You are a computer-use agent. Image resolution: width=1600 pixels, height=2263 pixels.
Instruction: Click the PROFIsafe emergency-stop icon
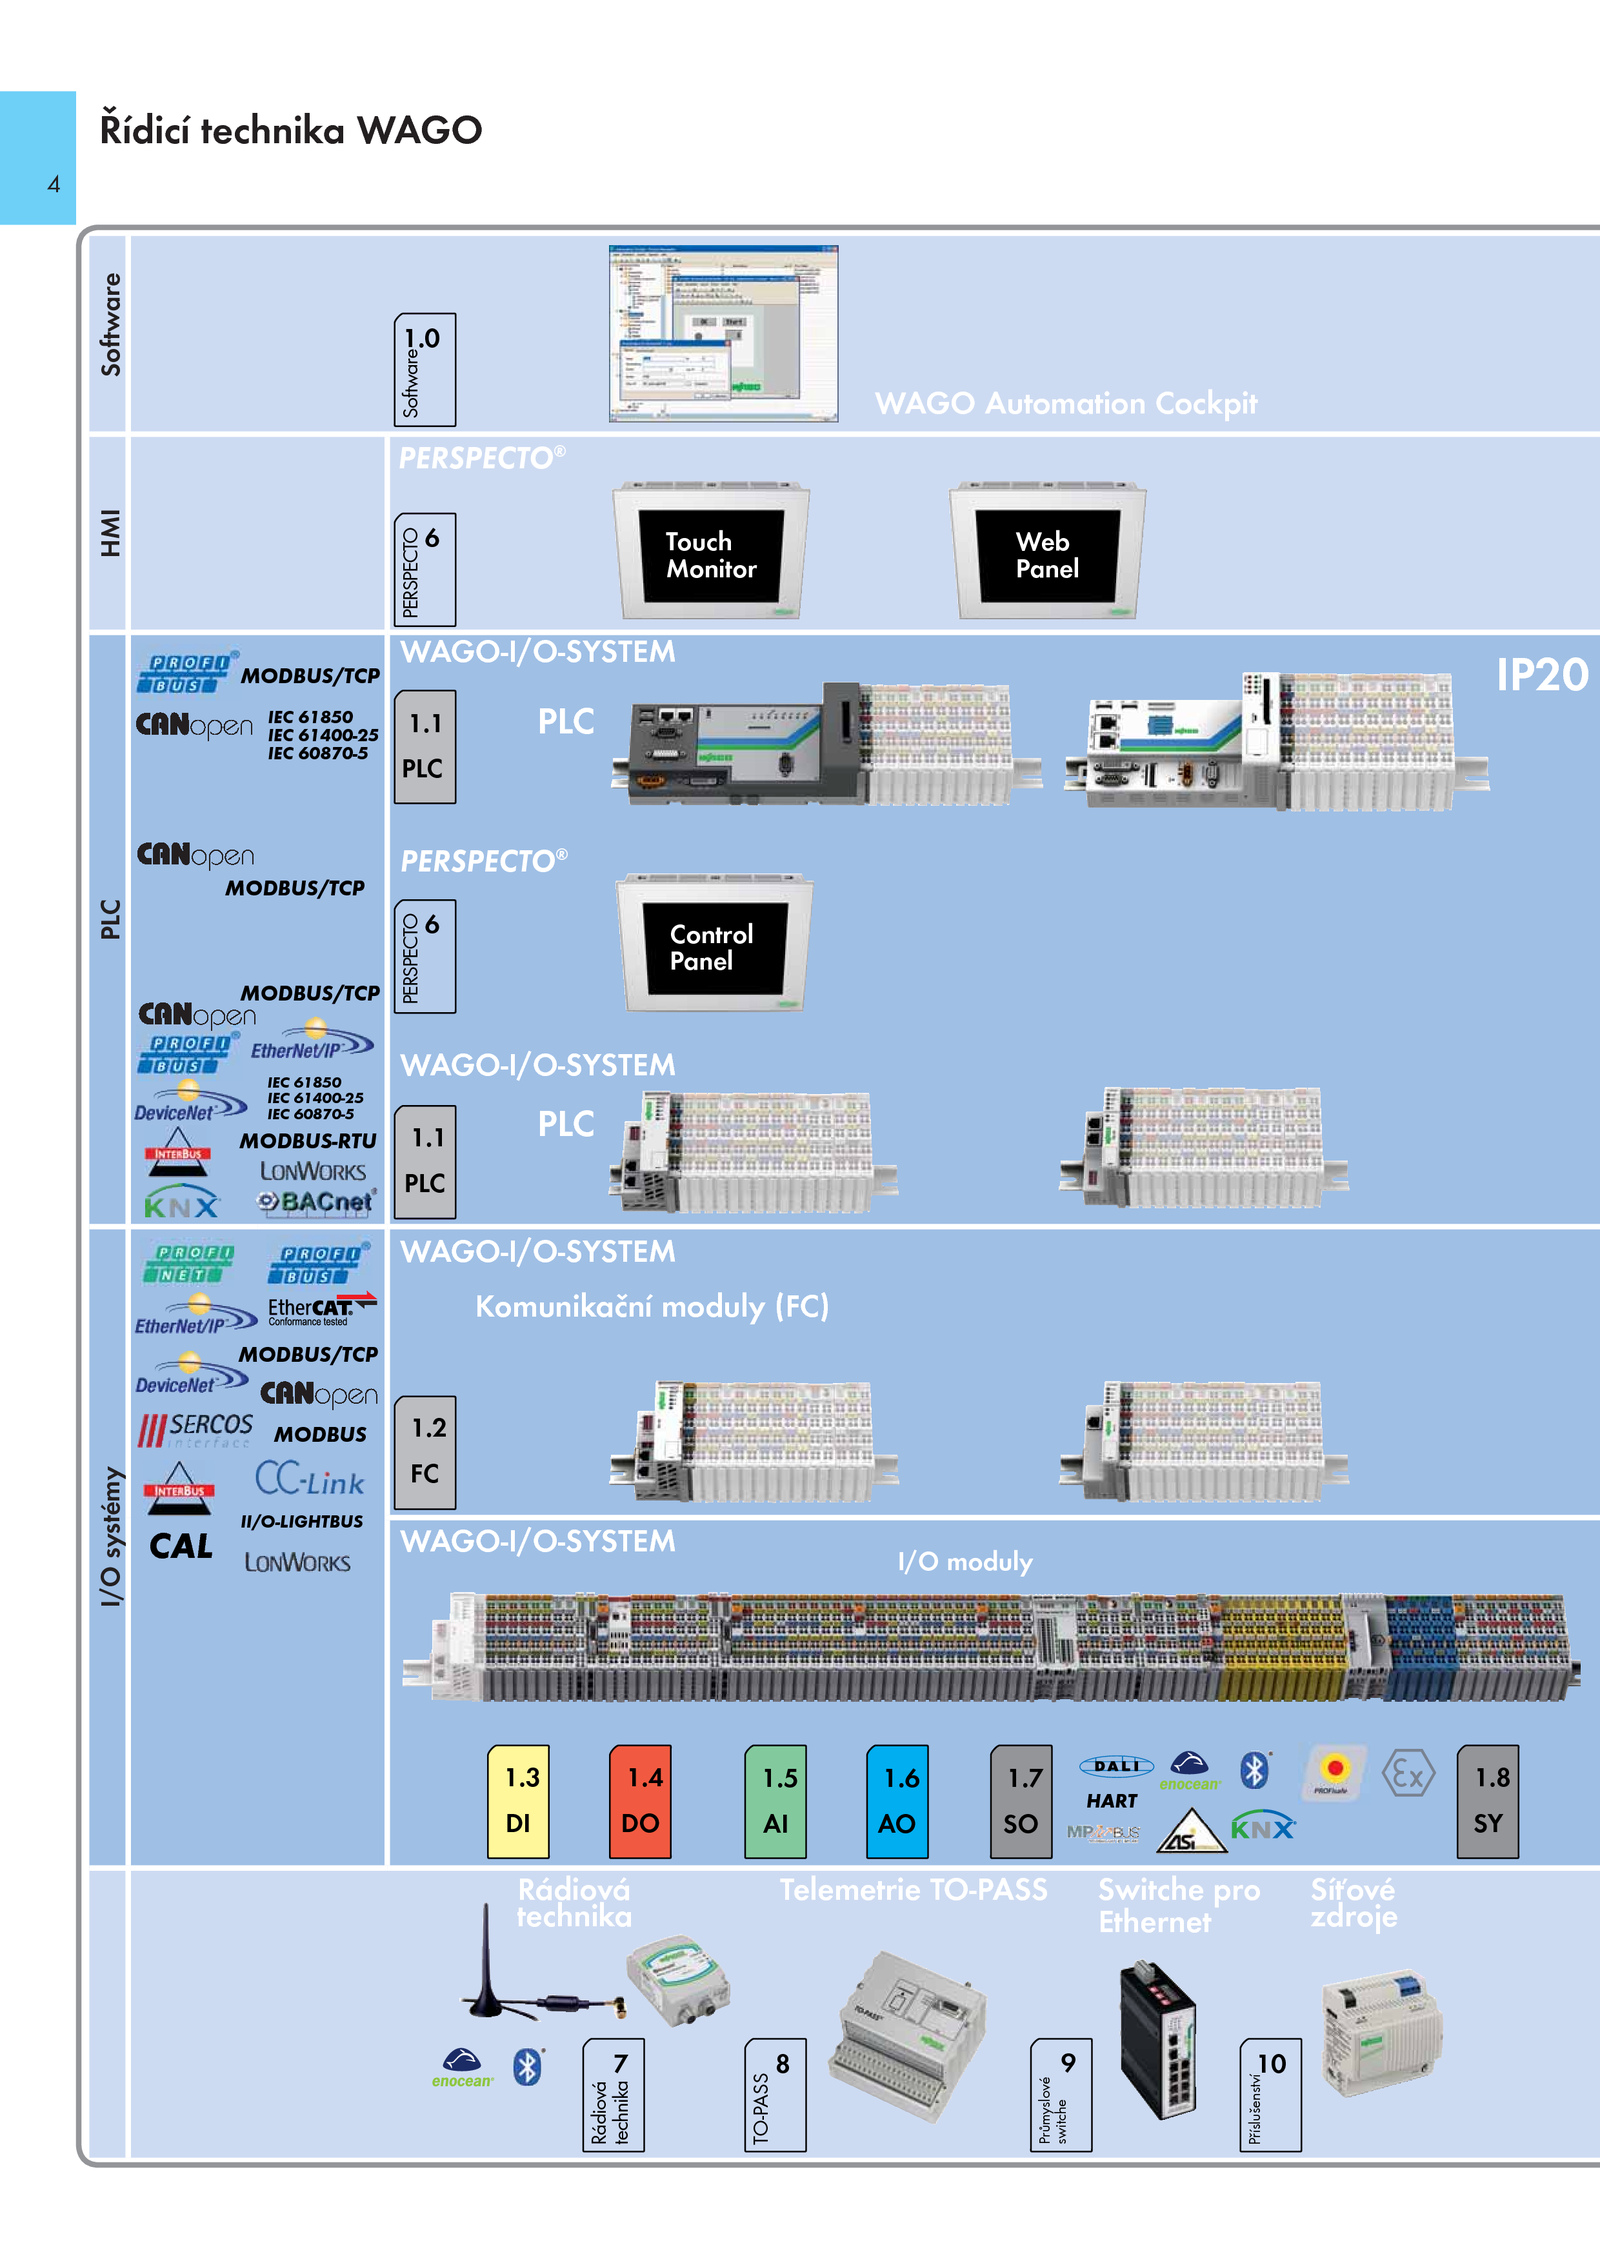(1334, 1773)
